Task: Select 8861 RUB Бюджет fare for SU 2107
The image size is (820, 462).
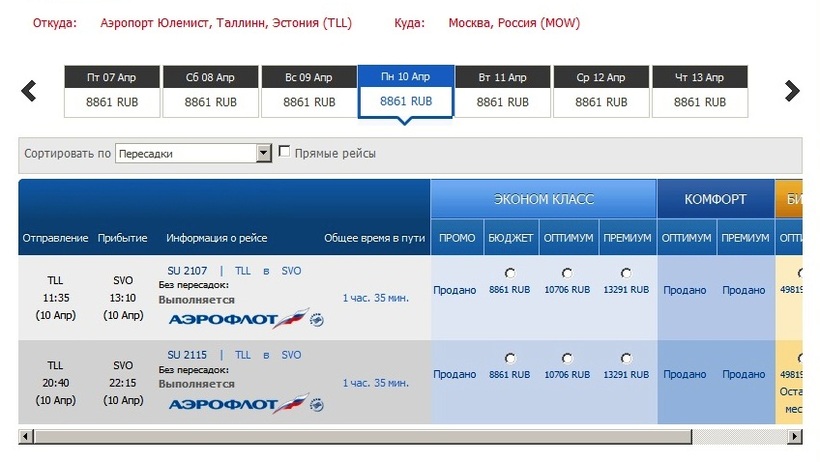Action: pos(510,273)
